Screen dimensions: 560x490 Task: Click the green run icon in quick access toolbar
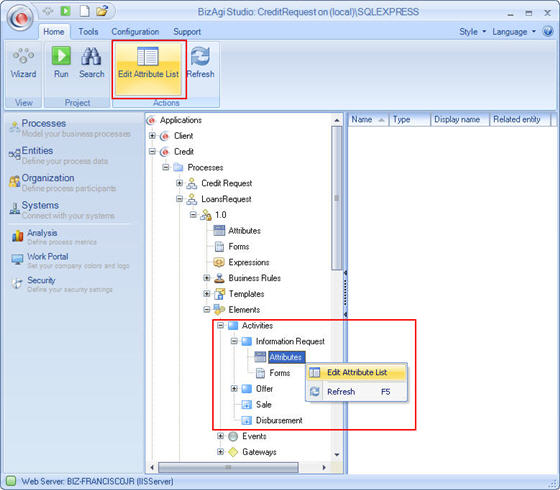(65, 11)
